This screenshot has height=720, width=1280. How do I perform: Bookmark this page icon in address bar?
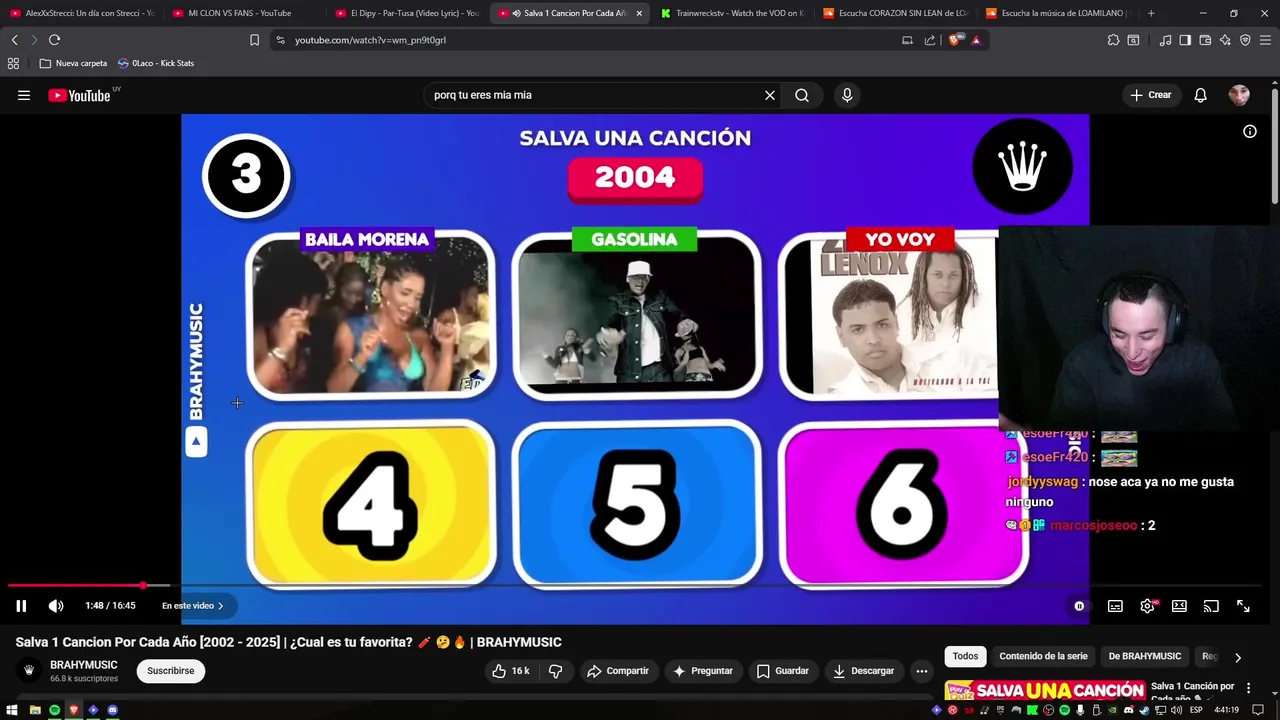[x=254, y=40]
